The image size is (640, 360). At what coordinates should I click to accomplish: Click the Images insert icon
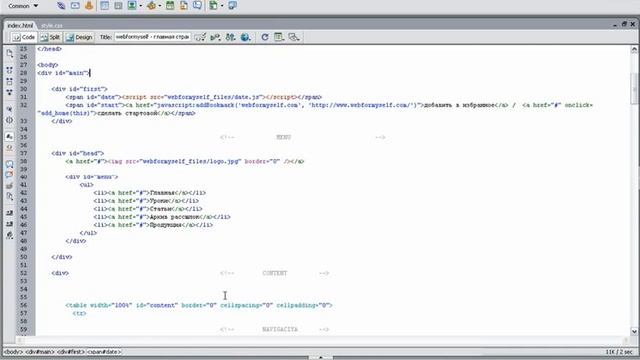132,6
